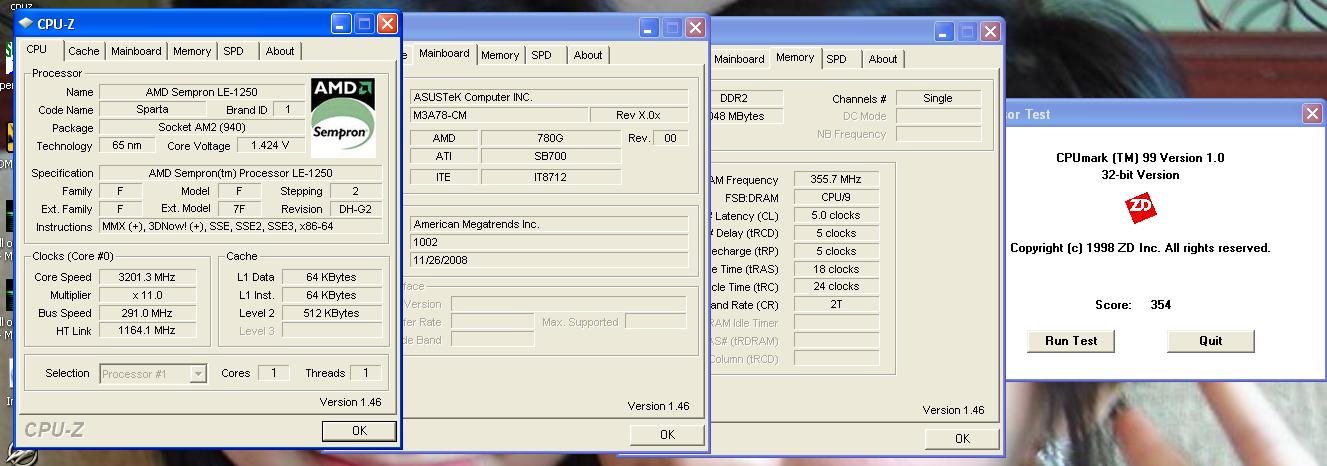The width and height of the screenshot is (1327, 466).
Task: Open Mainboard tab in front CPU-Z window
Action: [136, 51]
